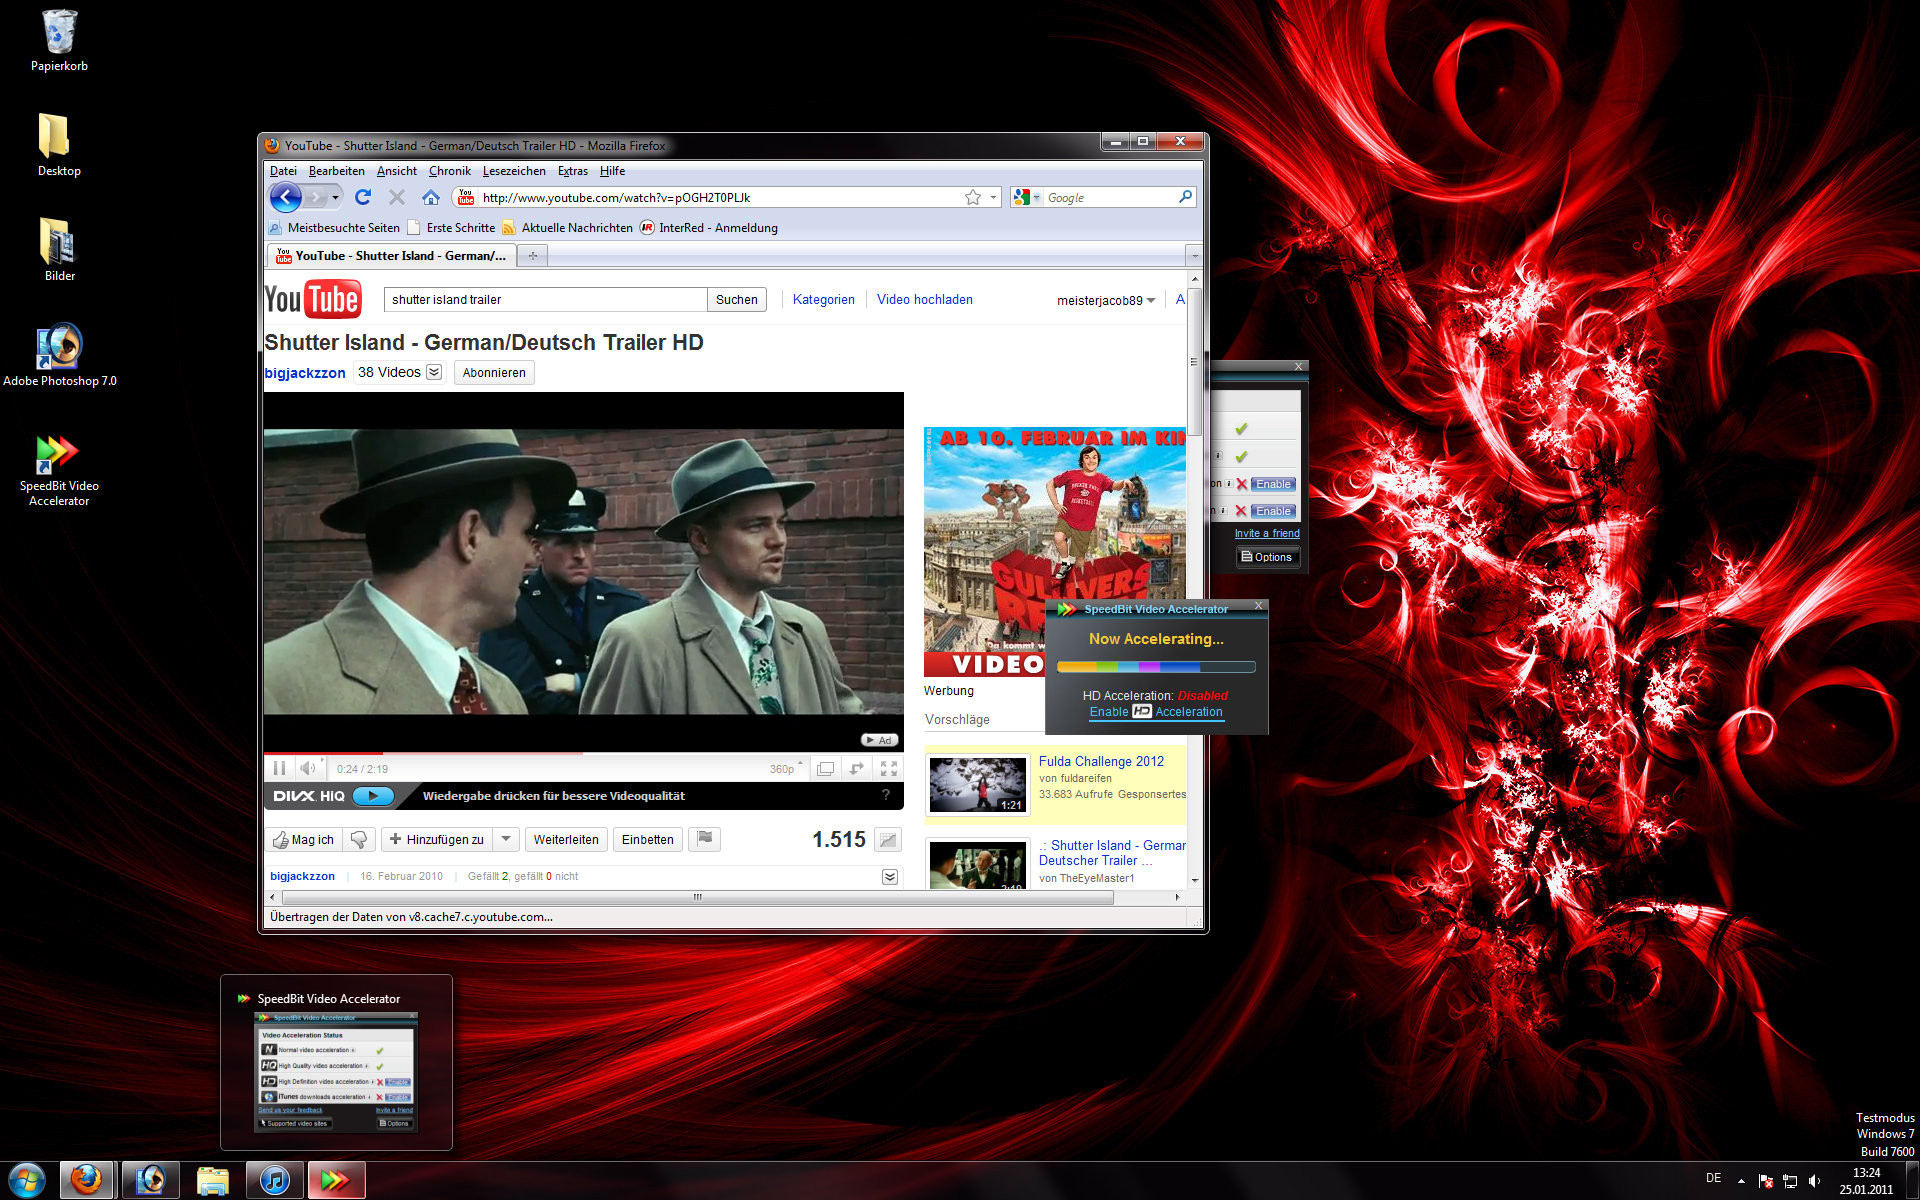Click the stop loading X icon
Viewport: 1920px width, 1200px height.
pos(397,197)
